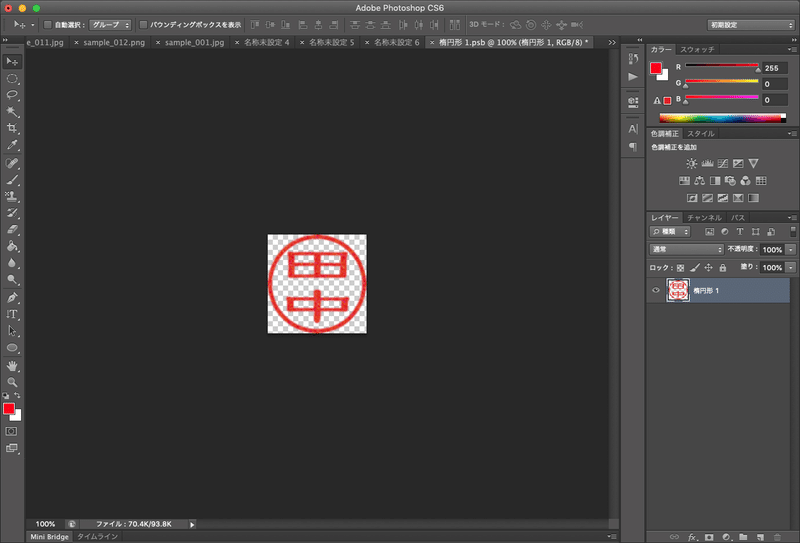The width and height of the screenshot is (800, 543).
Task: Open the Character panel icon
Action: tap(633, 129)
